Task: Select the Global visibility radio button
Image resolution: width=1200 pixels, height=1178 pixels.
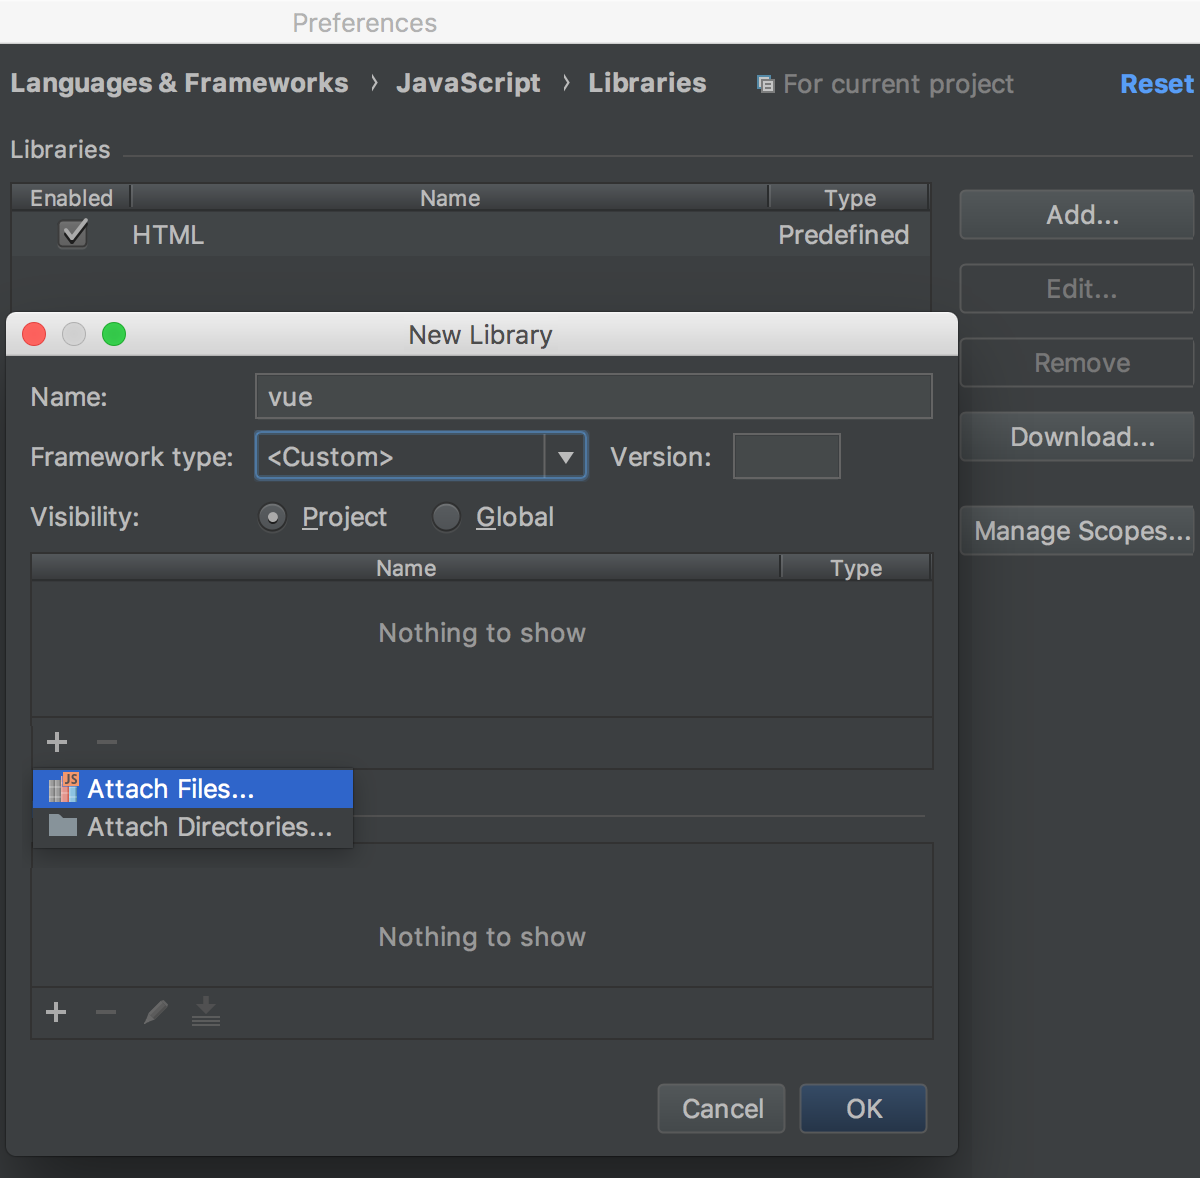Action: 446,517
